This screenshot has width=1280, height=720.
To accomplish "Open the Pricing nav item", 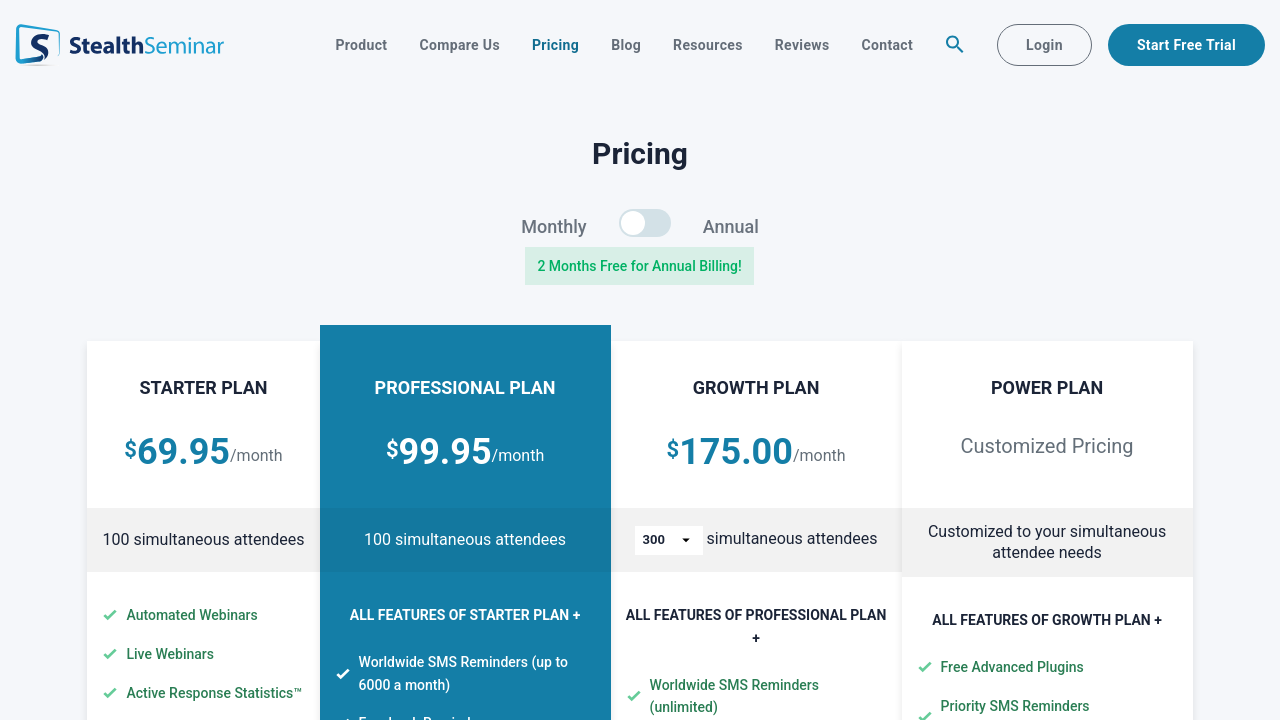I will point(555,45).
